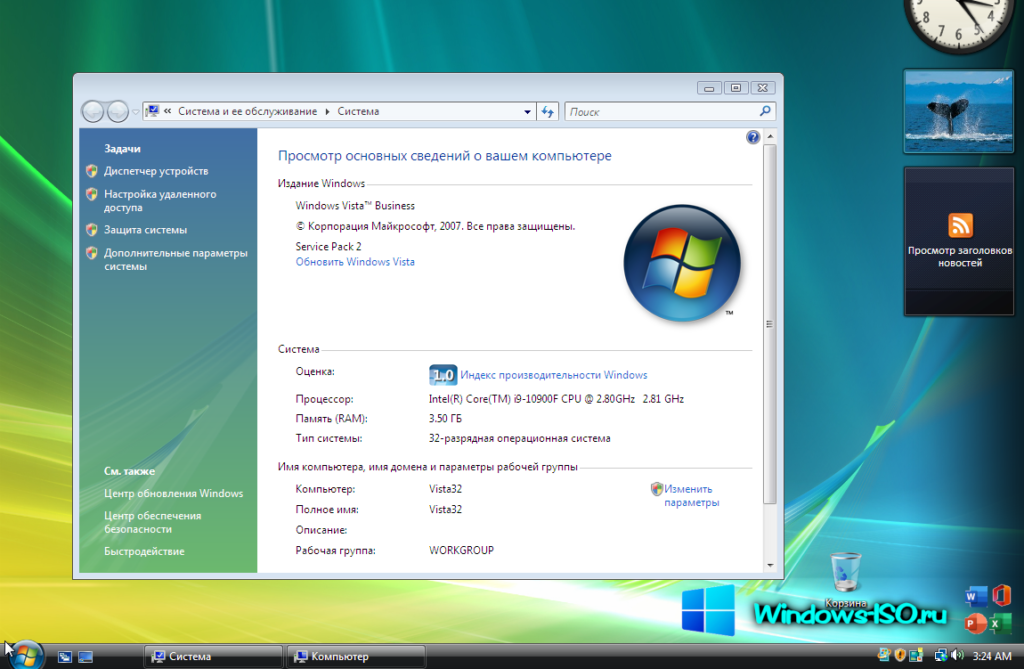Open Защита системы link
This screenshot has width=1024, height=669.
(x=146, y=230)
